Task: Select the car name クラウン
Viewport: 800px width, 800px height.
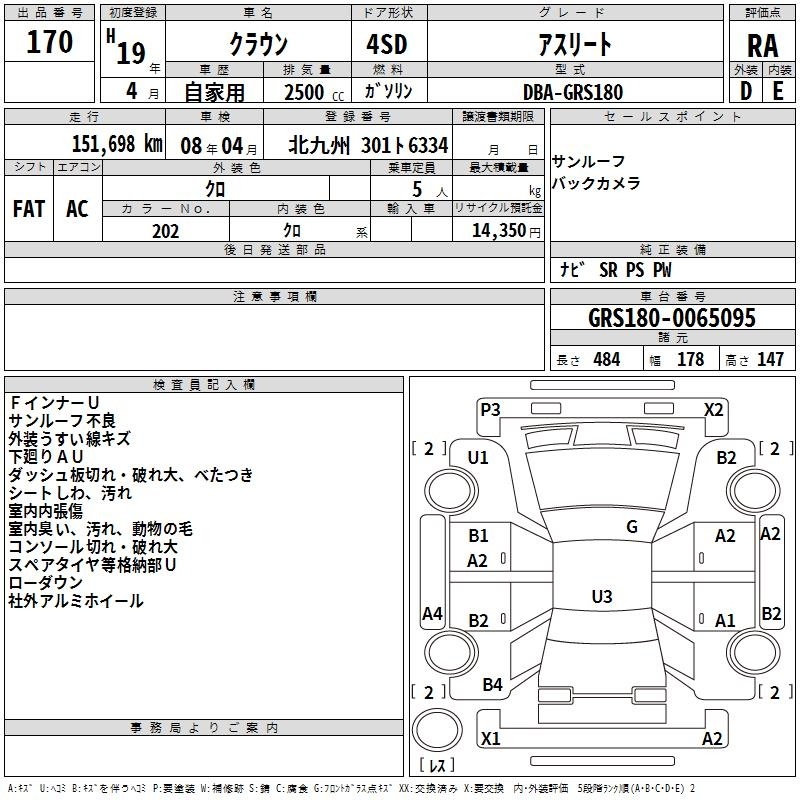Action: click(259, 44)
